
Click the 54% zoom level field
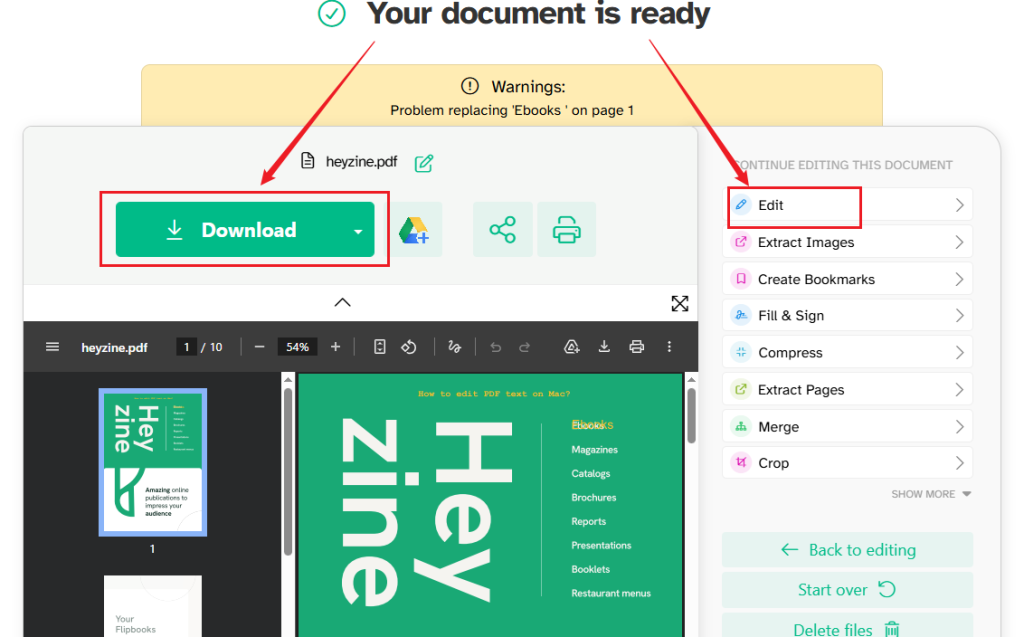tap(297, 347)
